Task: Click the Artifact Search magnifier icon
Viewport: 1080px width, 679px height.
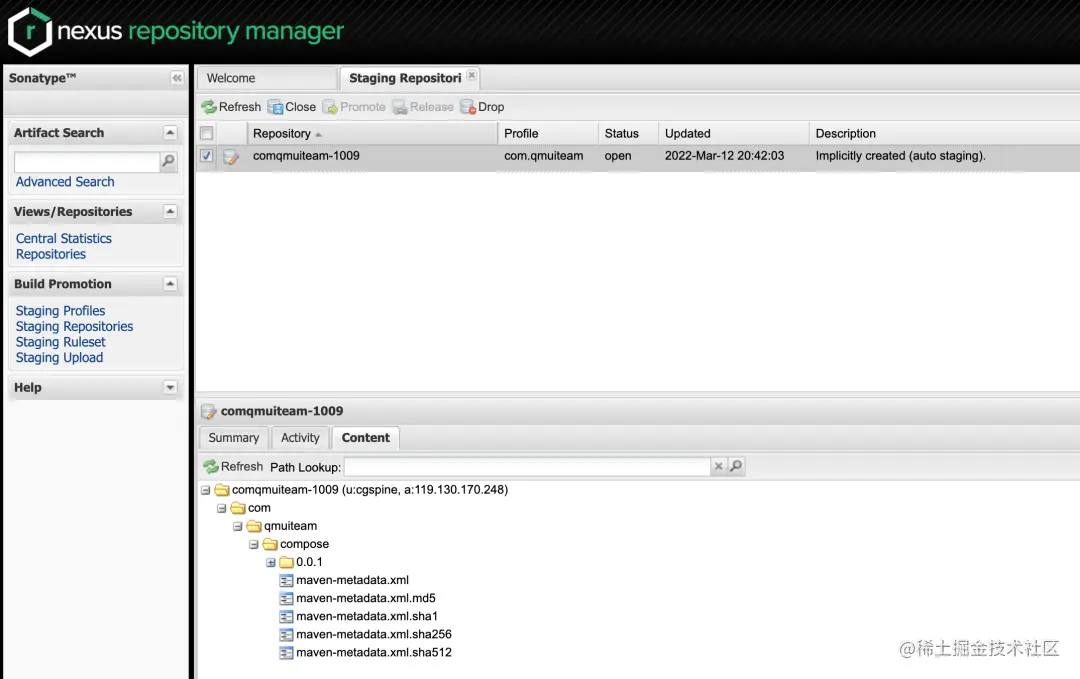Action: (x=168, y=161)
